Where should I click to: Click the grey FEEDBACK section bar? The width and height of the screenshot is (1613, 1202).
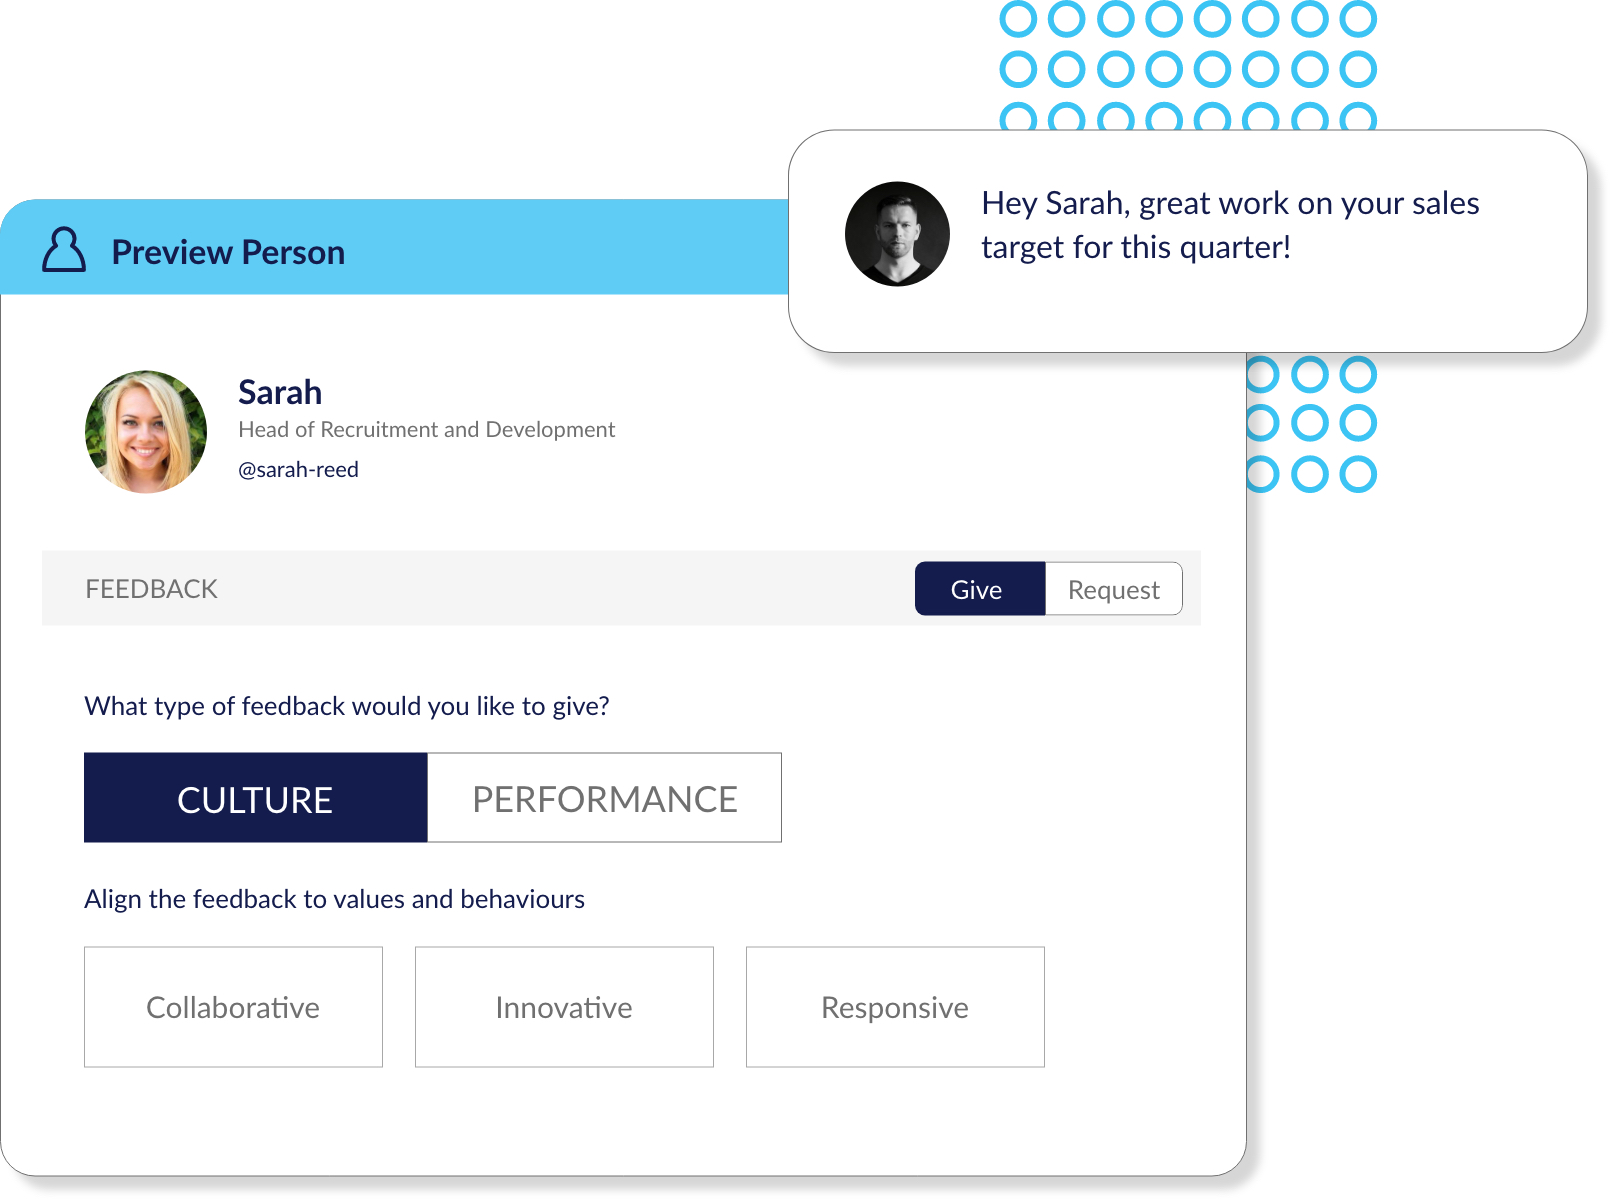[621, 588]
